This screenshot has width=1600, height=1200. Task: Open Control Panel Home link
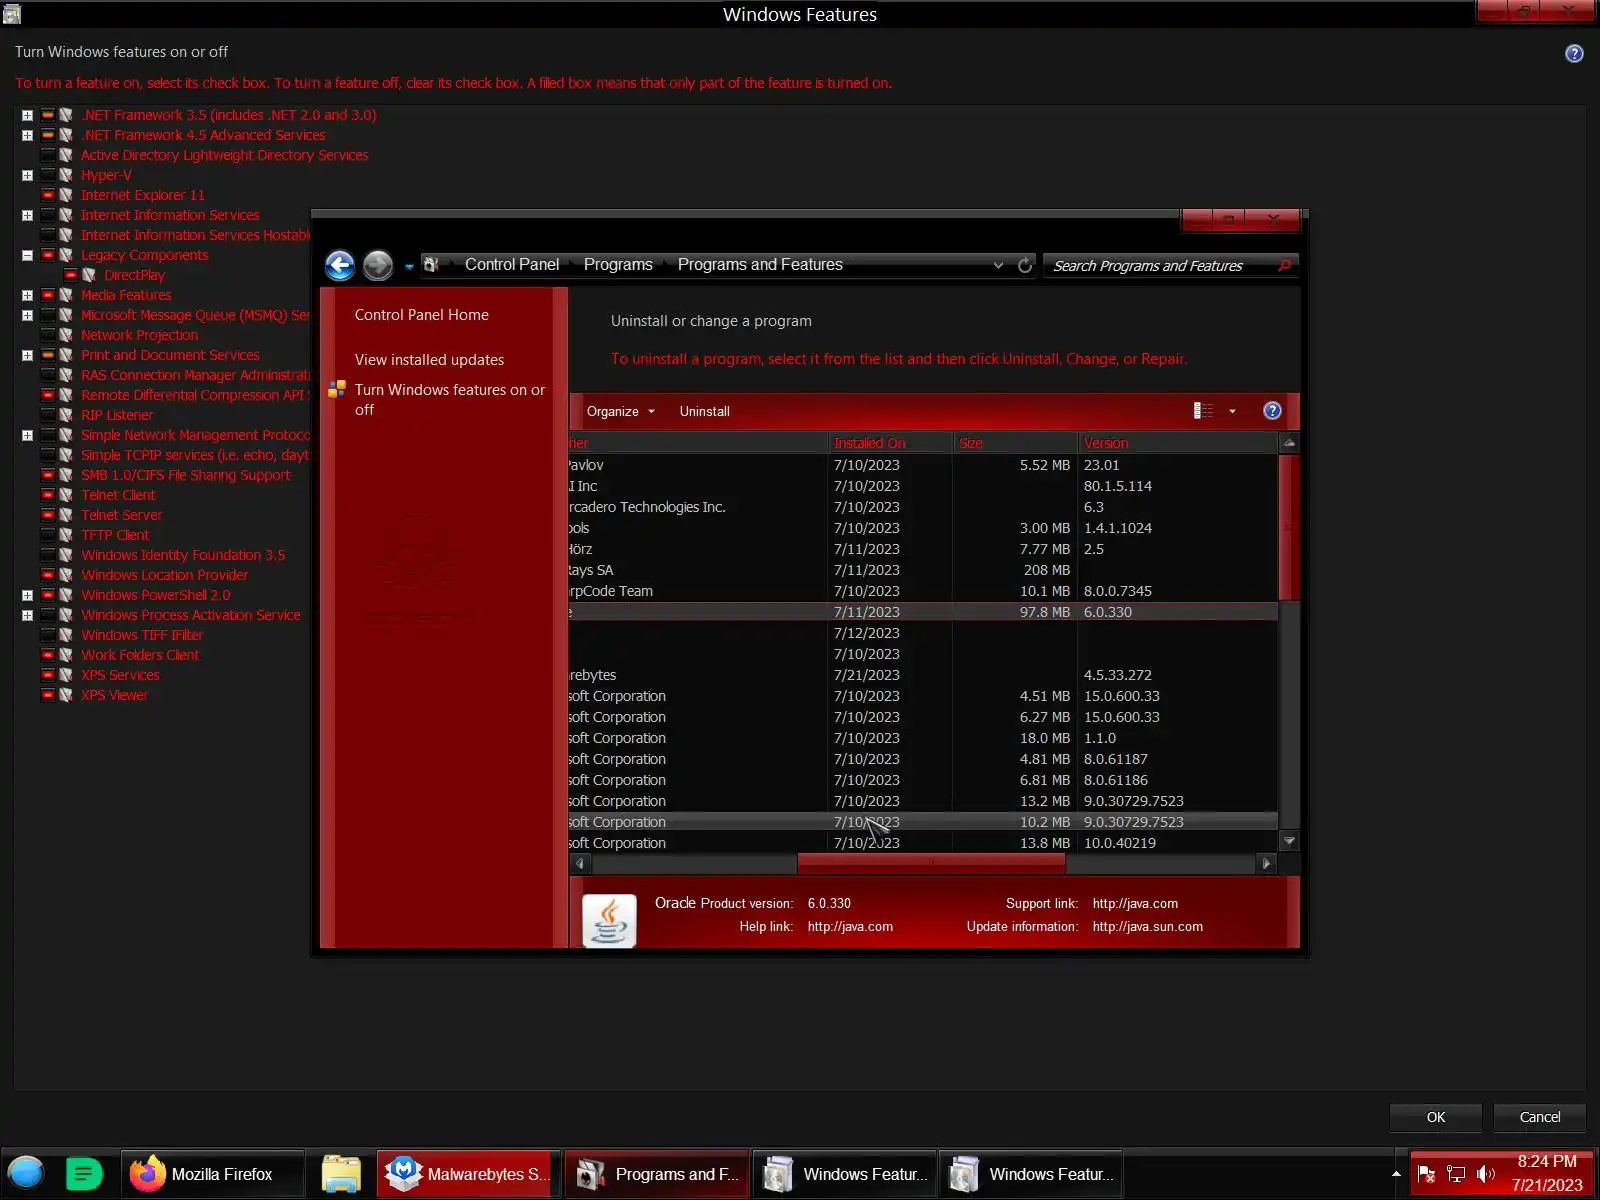click(422, 315)
